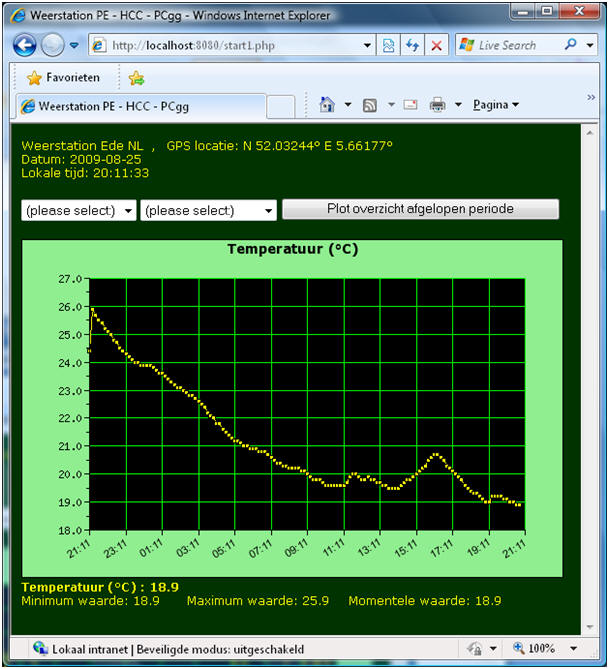
Task: Expand the Pagina menu
Action: (495, 105)
